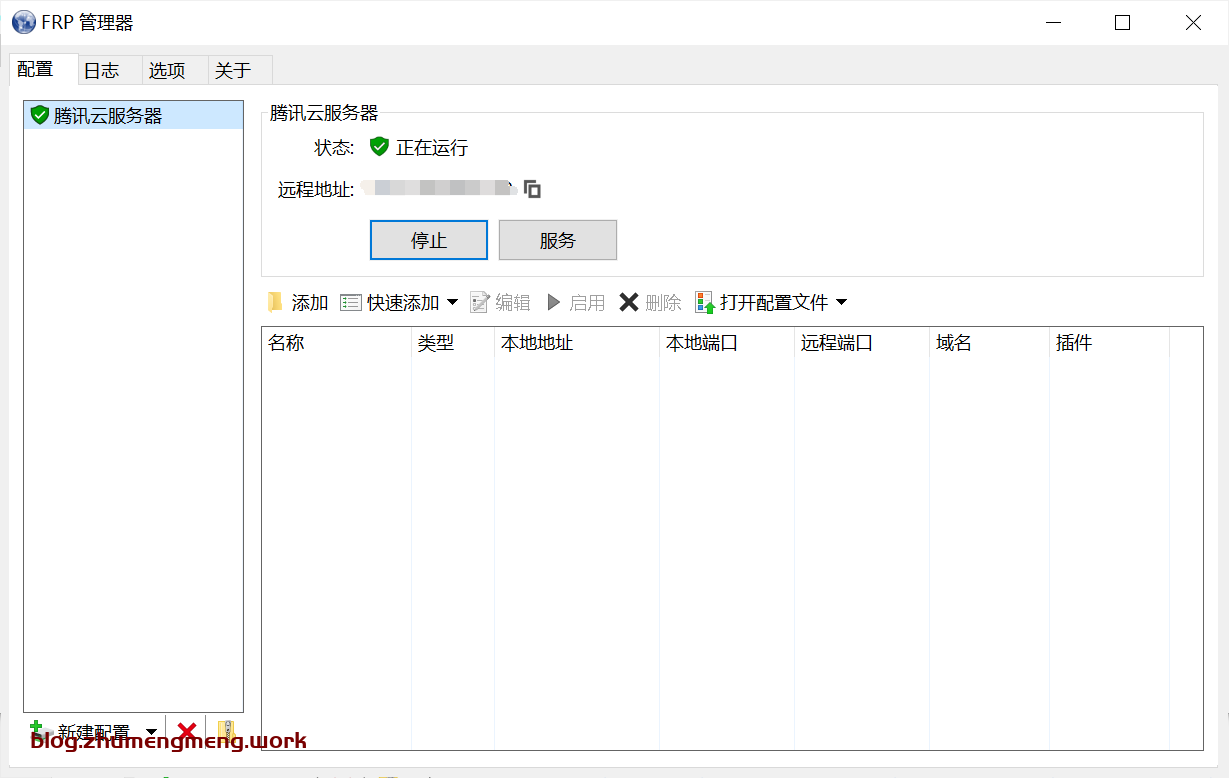Screen dimensions: 1229x778
Task: Click the blurred remote address value
Action: click(439, 188)
